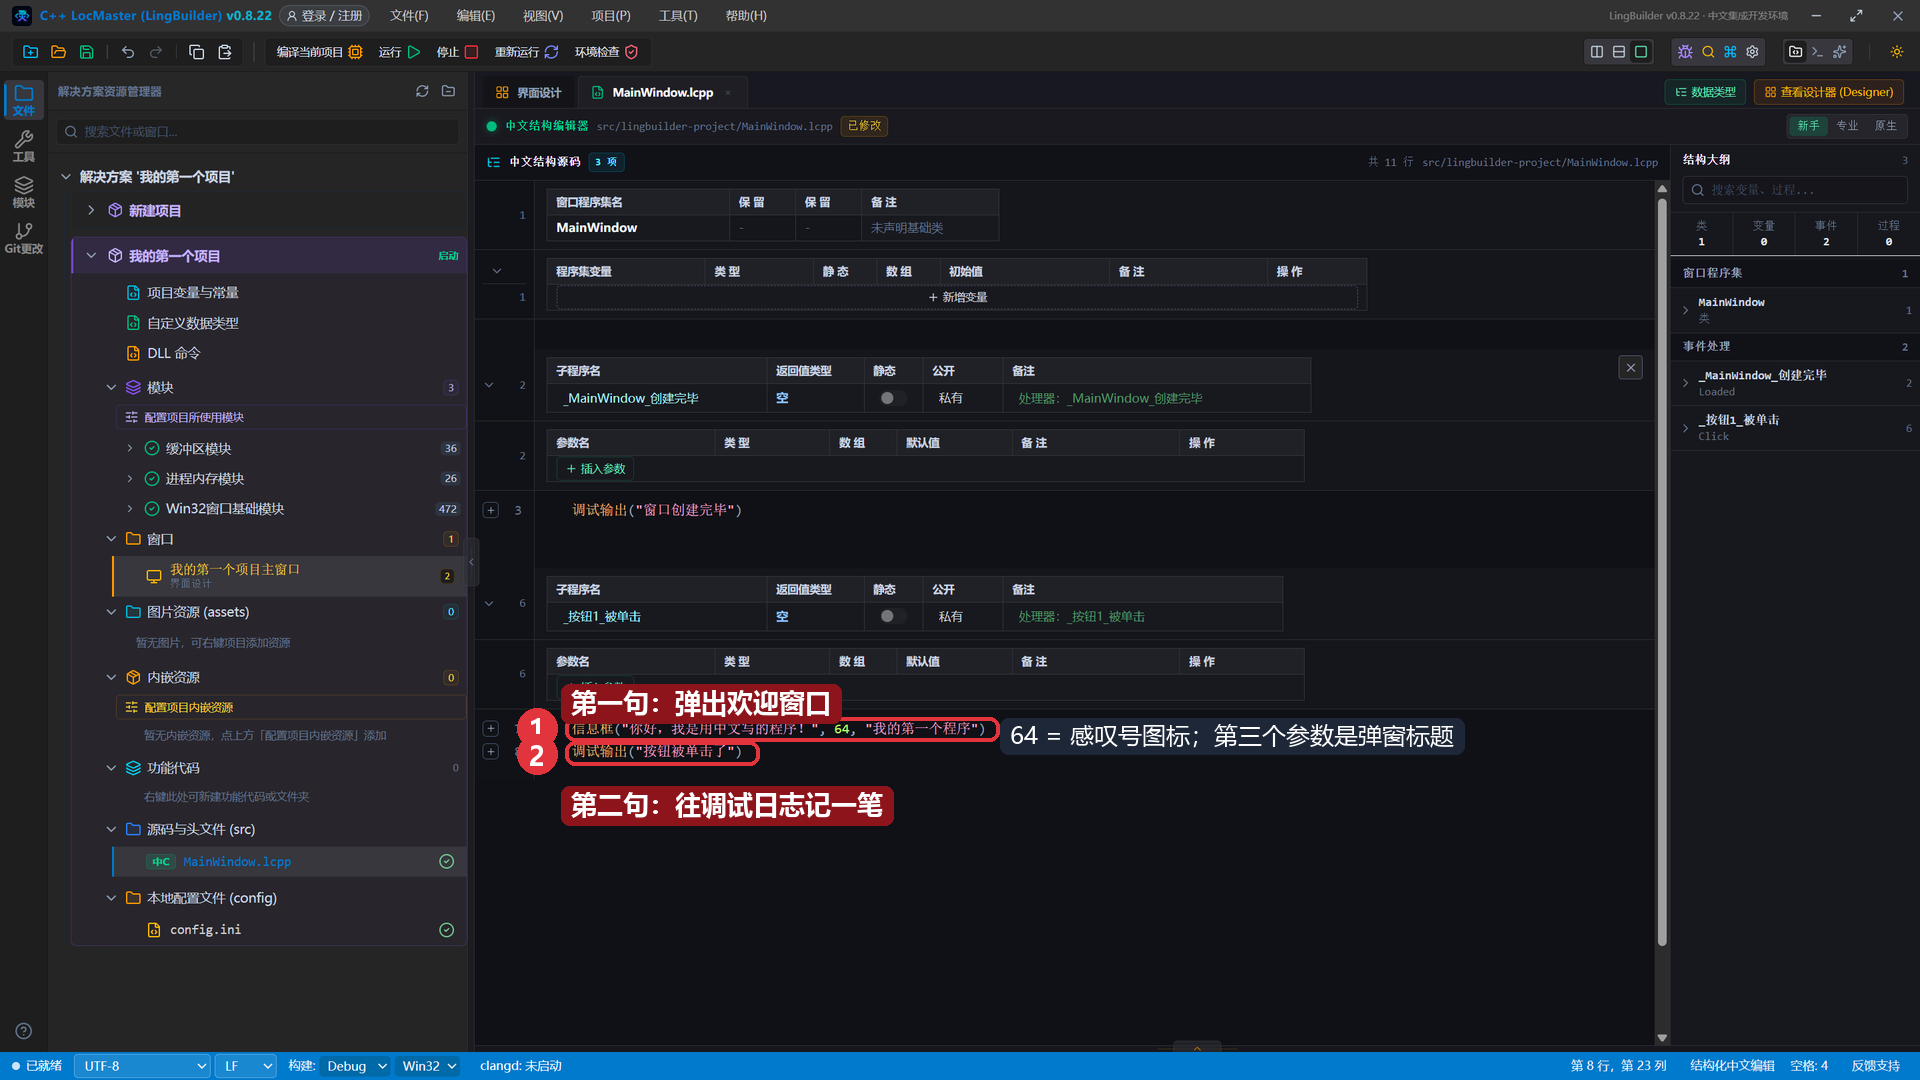Viewport: 1920px width, 1080px height.
Task: Refresh the solution explorer
Action: click(422, 91)
